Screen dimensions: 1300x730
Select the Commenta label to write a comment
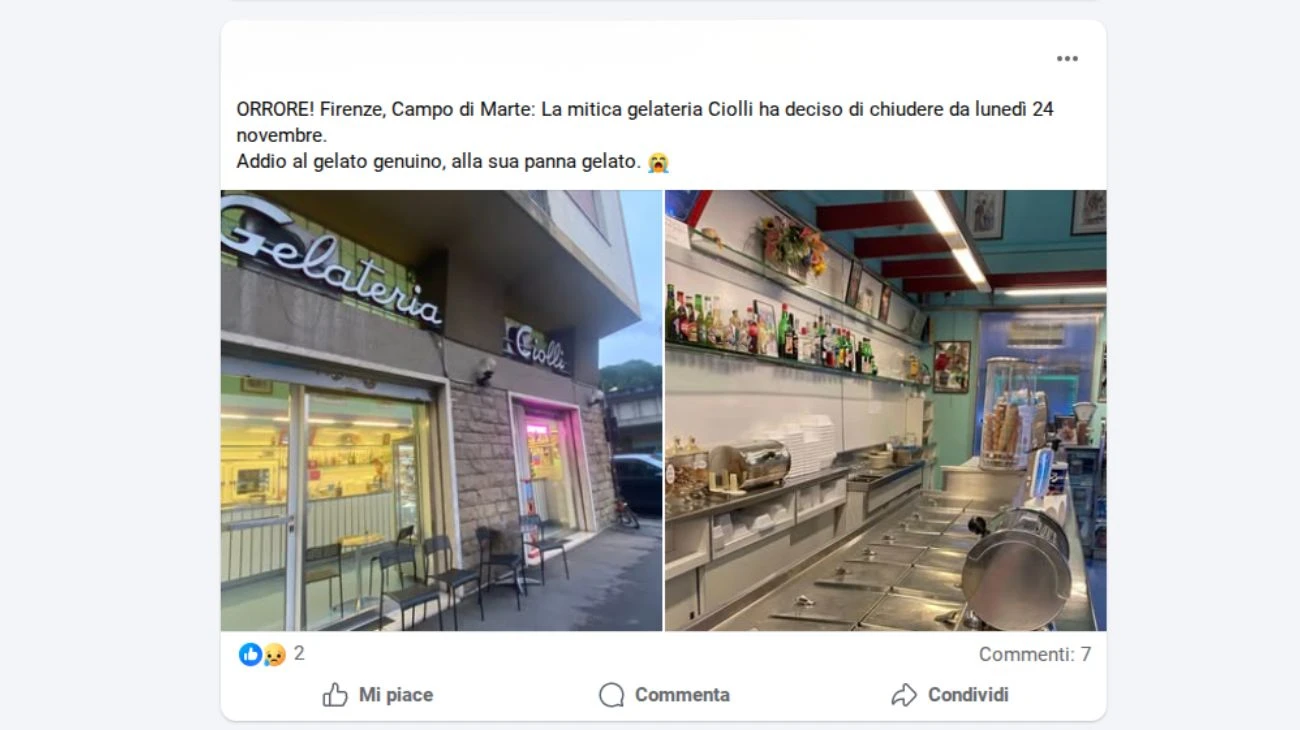(x=682, y=695)
